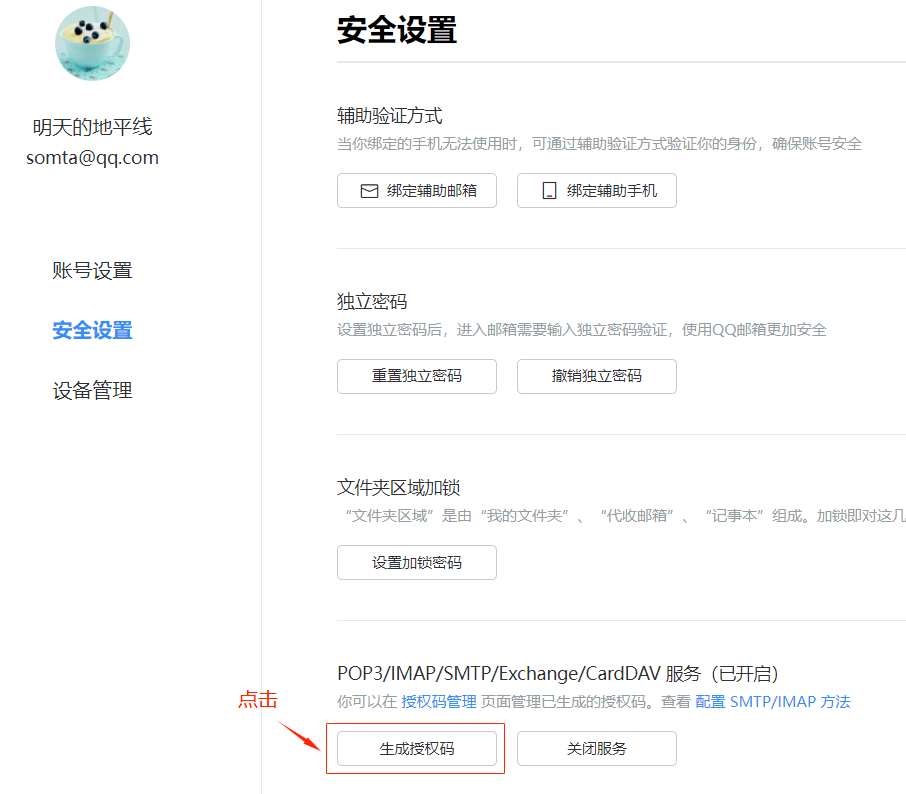
Task: Generate an auth code via 生成授权码
Action: click(x=416, y=748)
